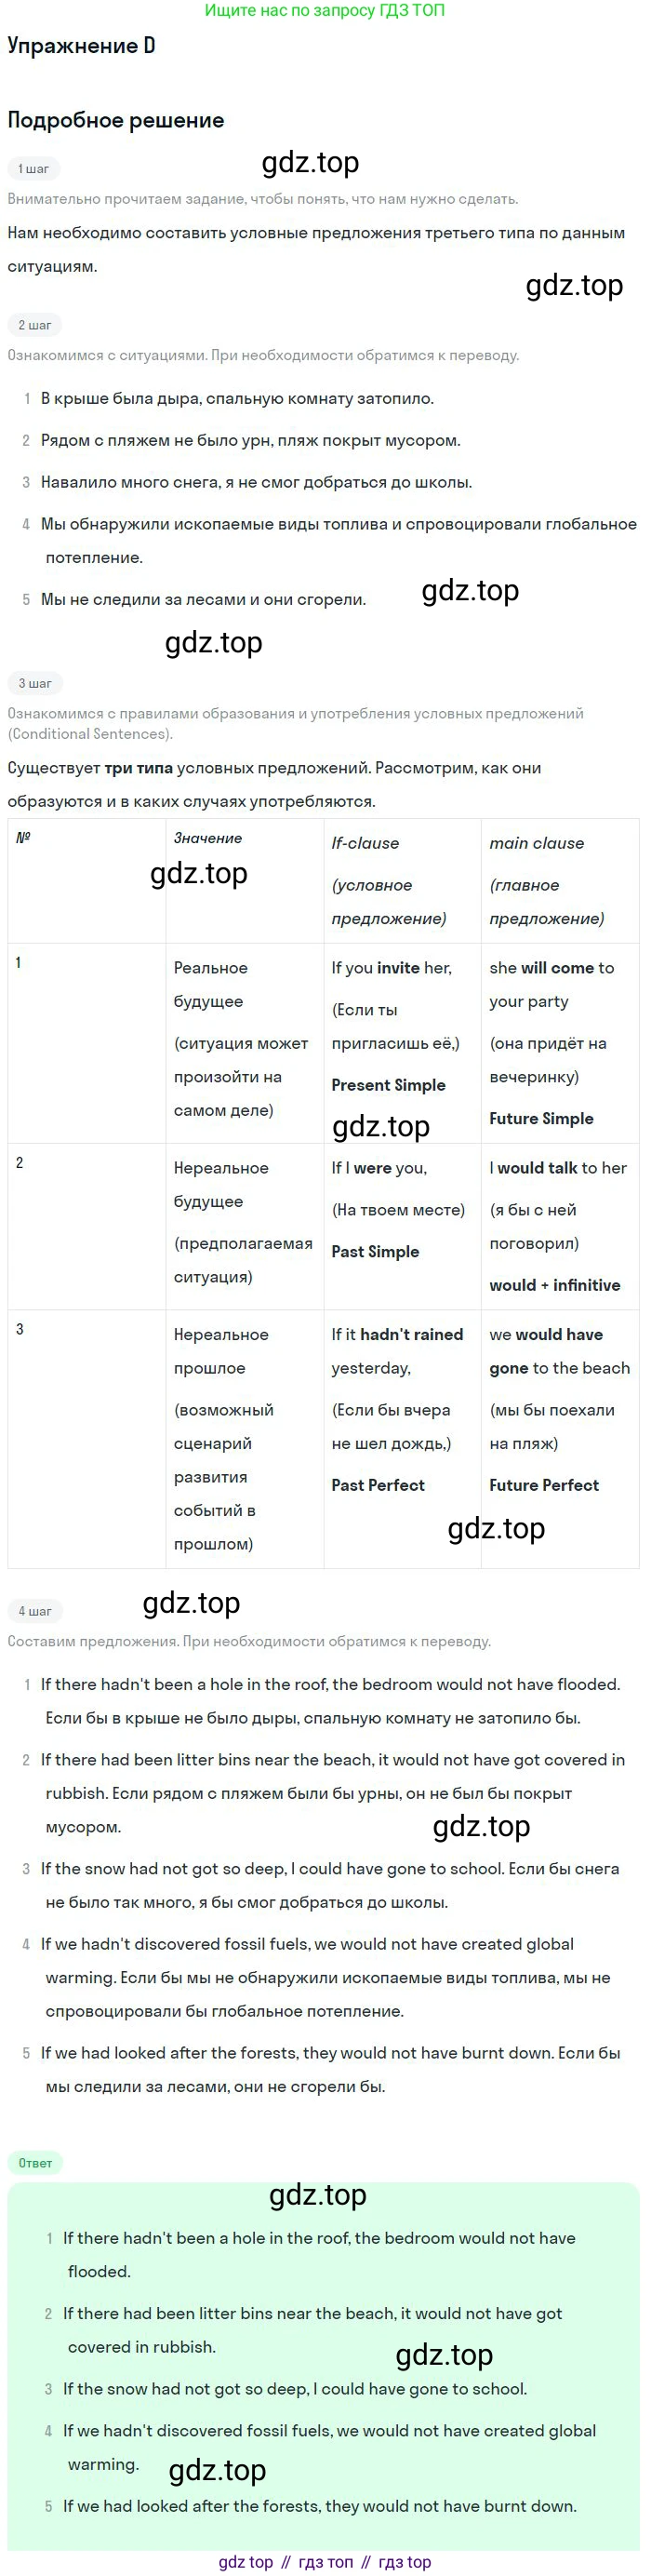Click the situation about snow and school
The width and height of the screenshot is (651, 2576).
pyautogui.click(x=256, y=482)
